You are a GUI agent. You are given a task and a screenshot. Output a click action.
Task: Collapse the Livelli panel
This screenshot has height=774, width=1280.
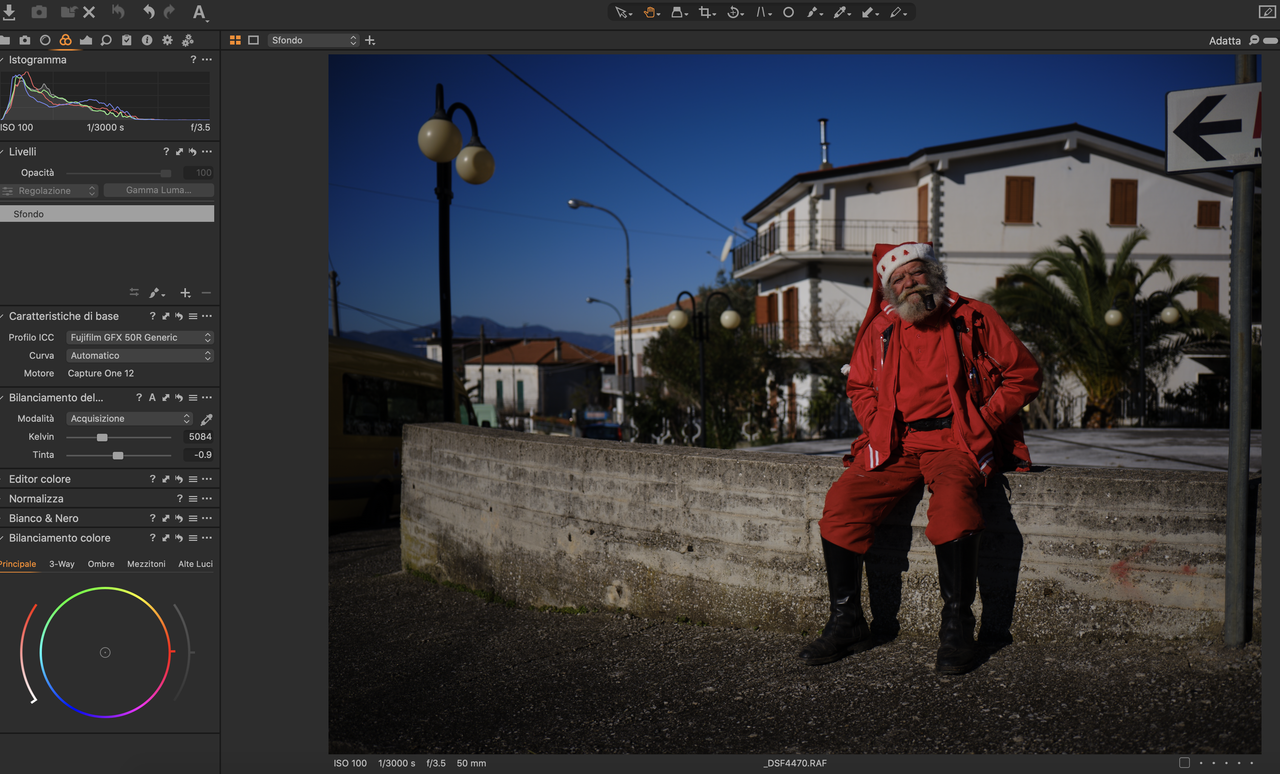coord(3,151)
